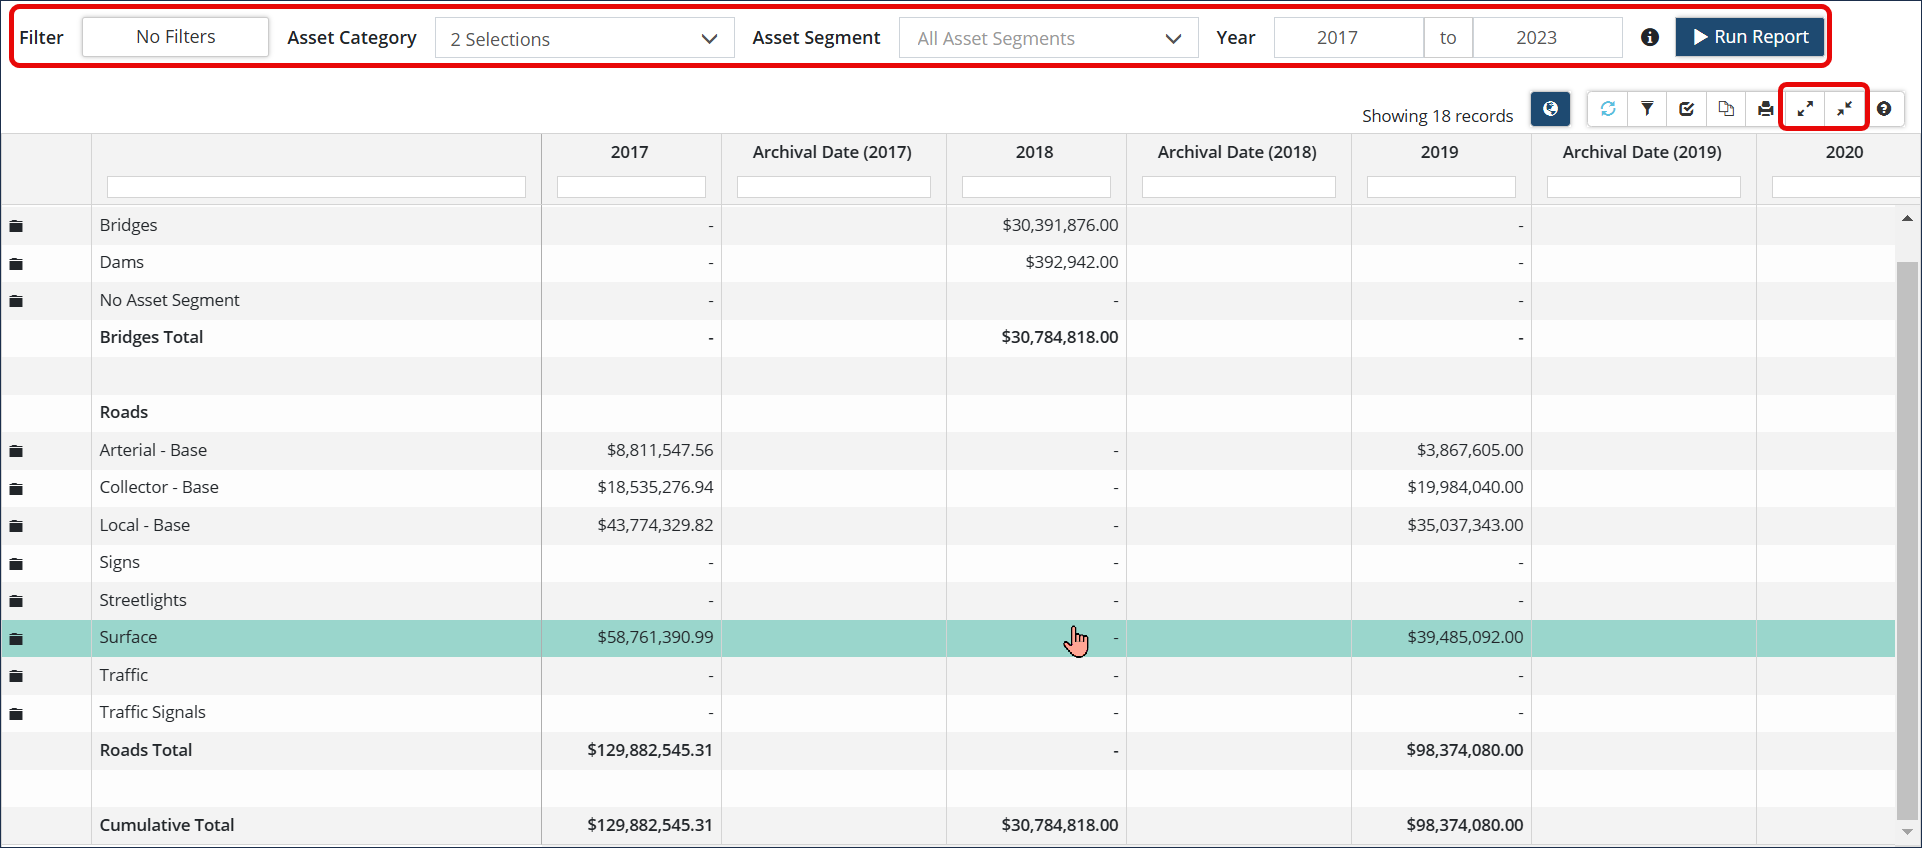Click the copy records icon
This screenshot has height=848, width=1922.
coord(1726,109)
